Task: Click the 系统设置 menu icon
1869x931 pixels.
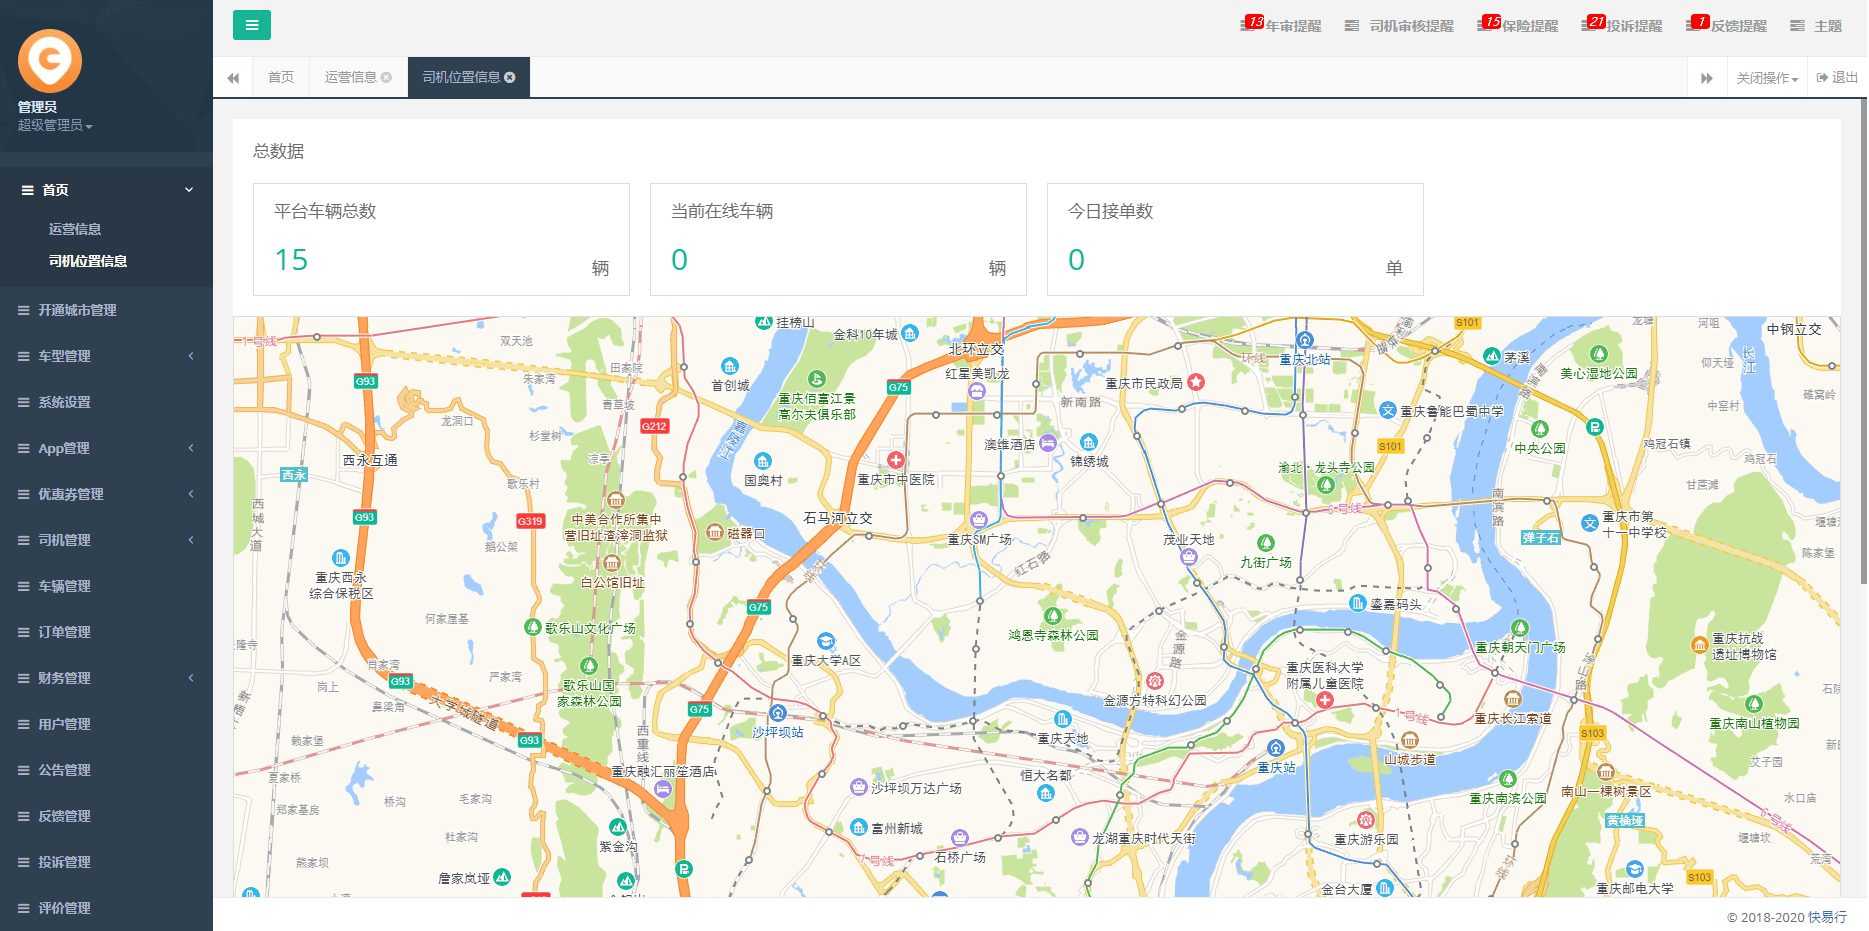Action: click(x=23, y=402)
